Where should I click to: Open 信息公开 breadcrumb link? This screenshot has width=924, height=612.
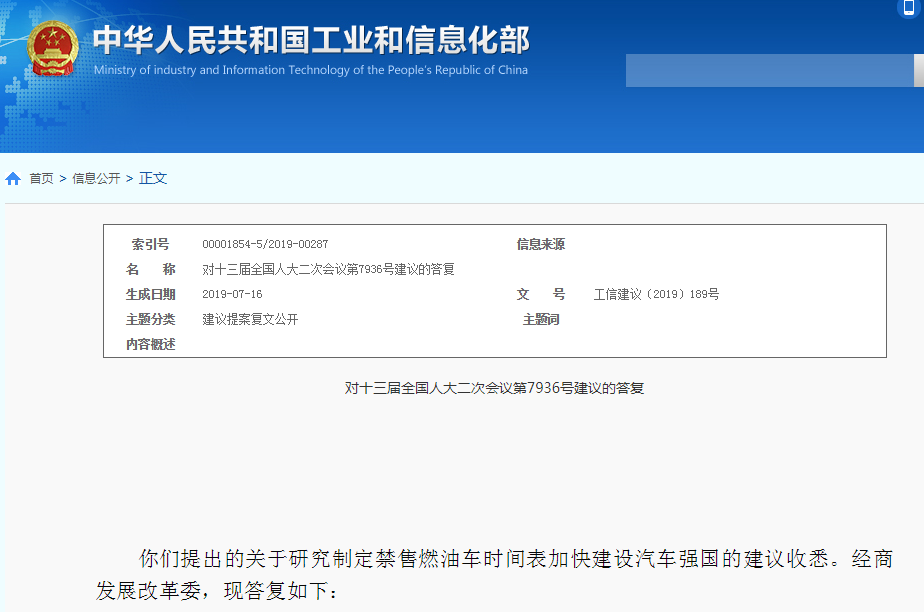tap(96, 179)
